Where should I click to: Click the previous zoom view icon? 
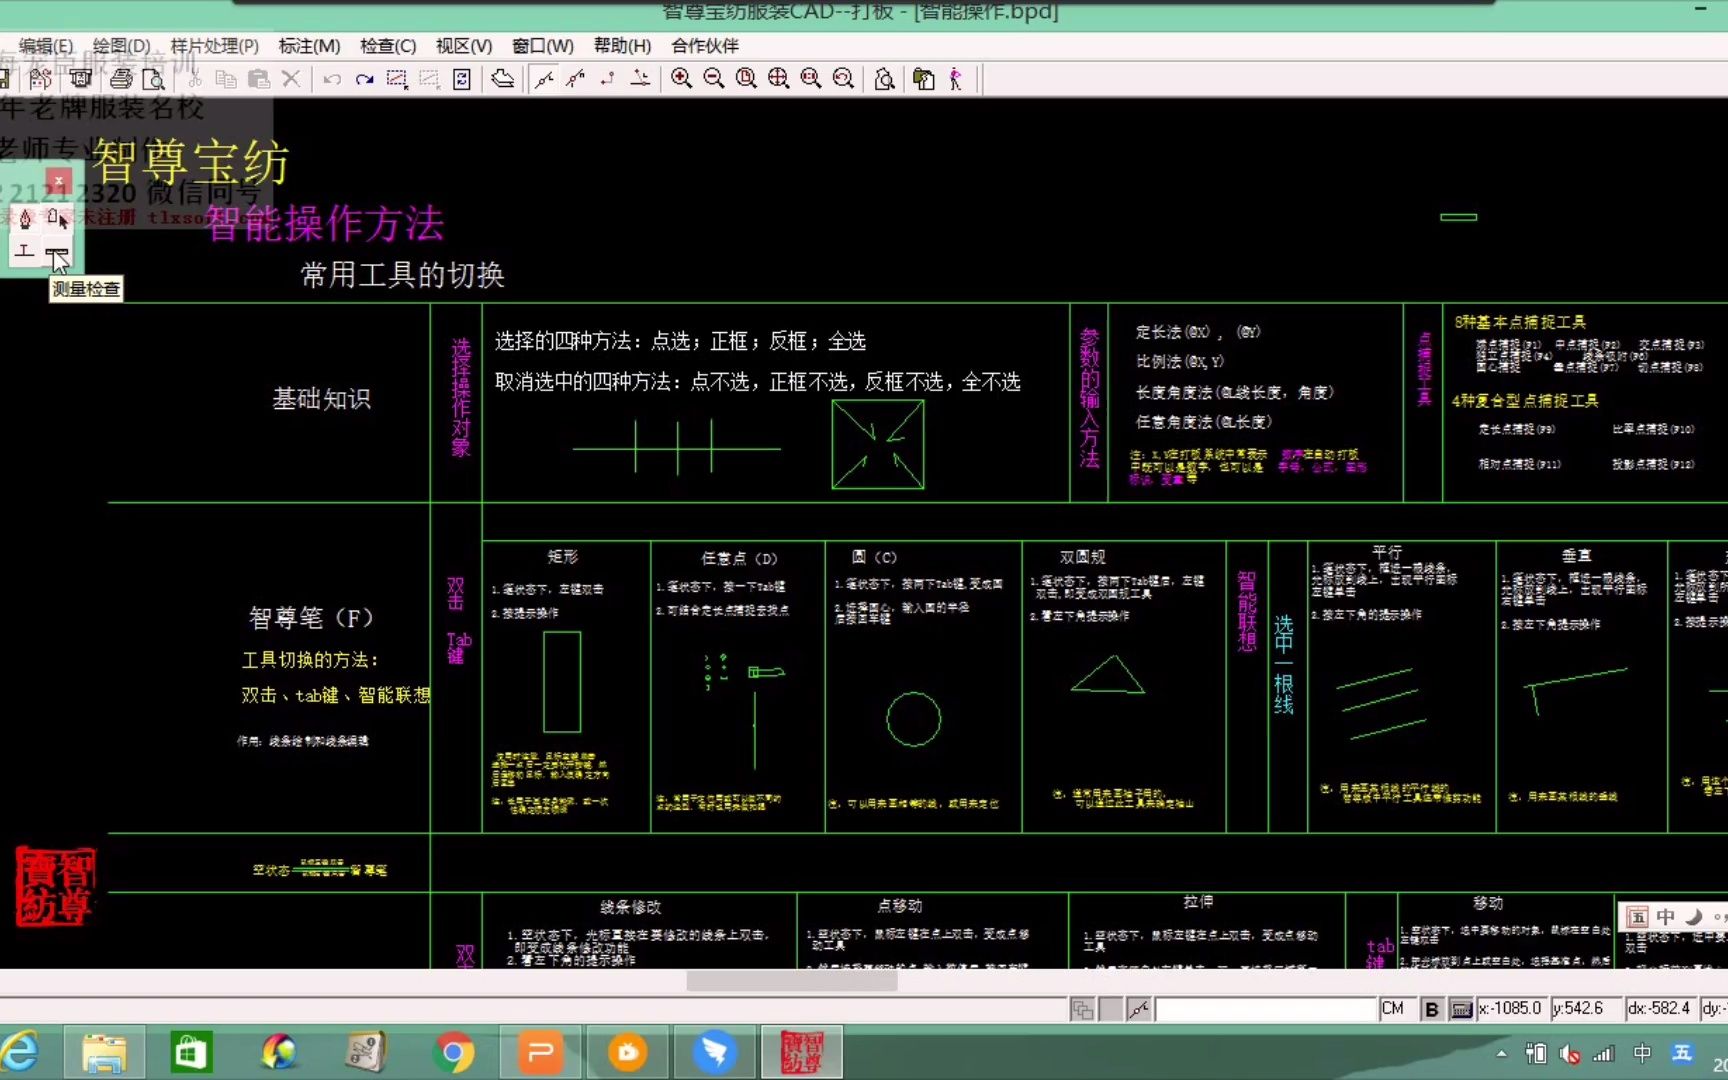pyautogui.click(x=843, y=79)
